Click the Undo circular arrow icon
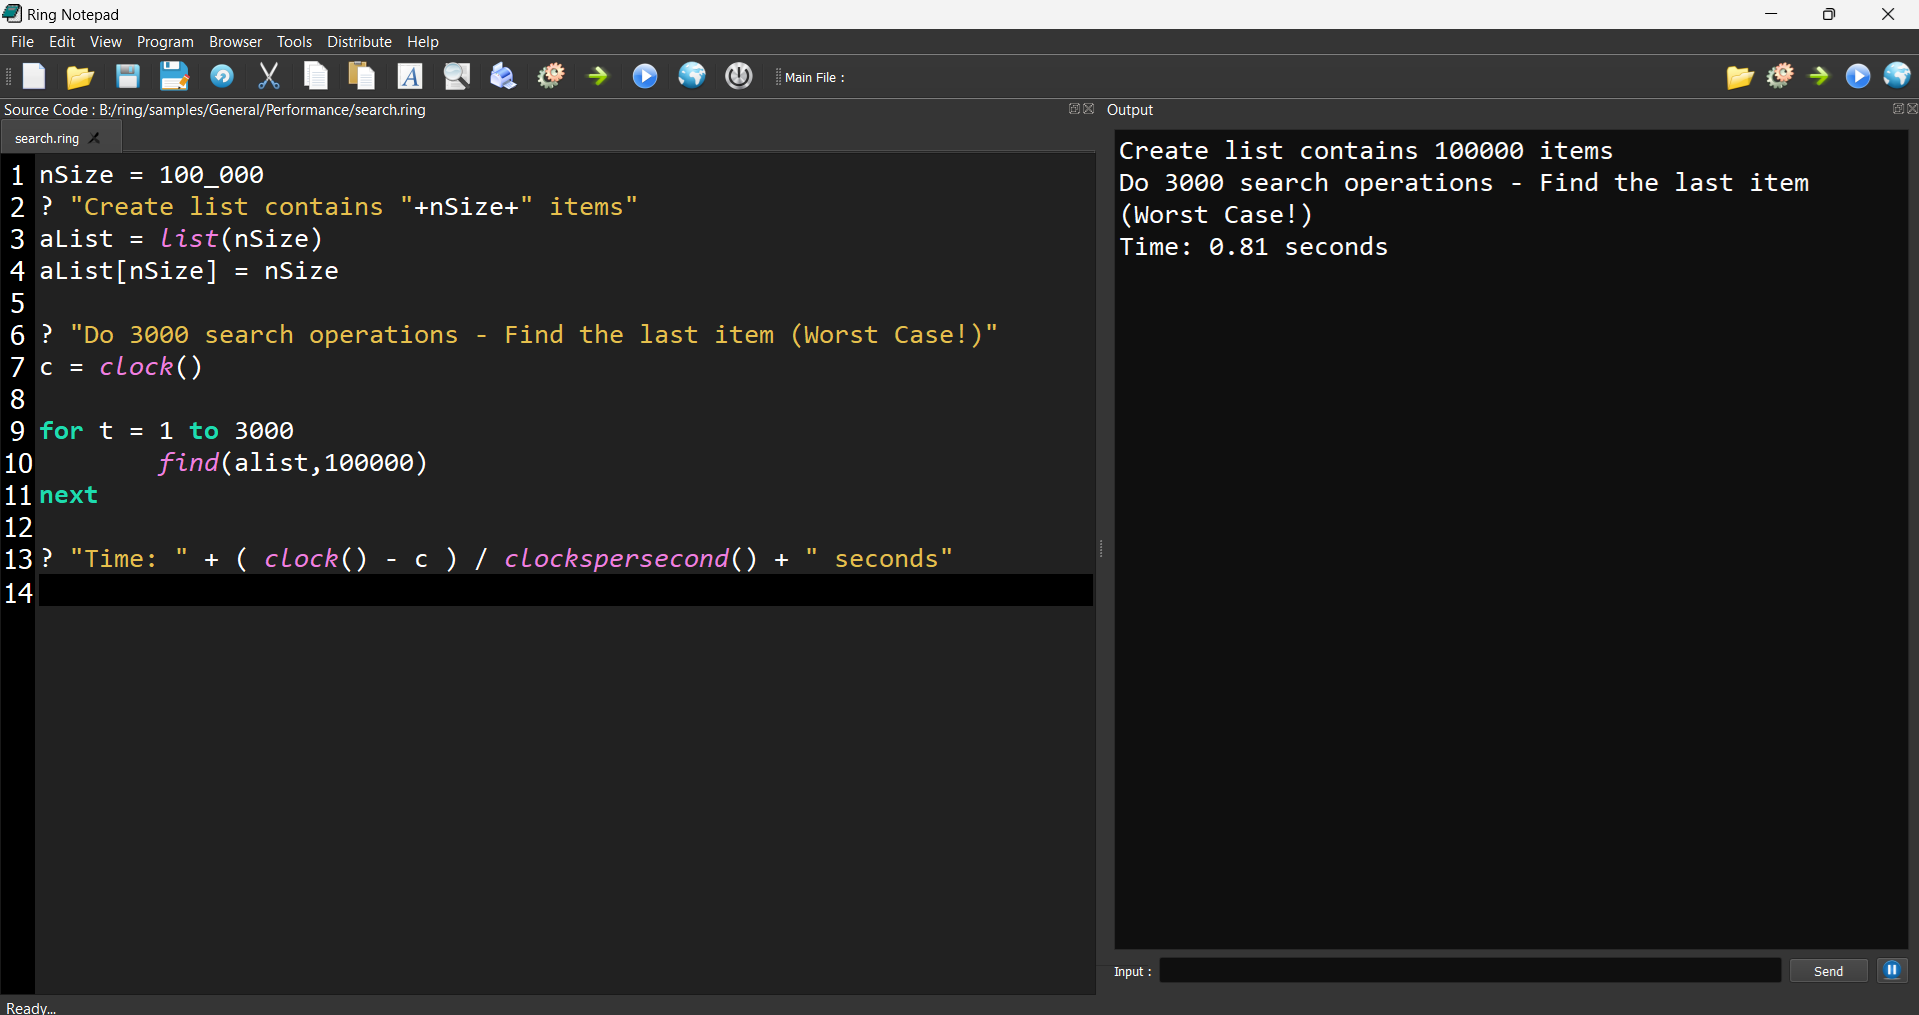Viewport: 1919px width, 1015px height. click(222, 76)
